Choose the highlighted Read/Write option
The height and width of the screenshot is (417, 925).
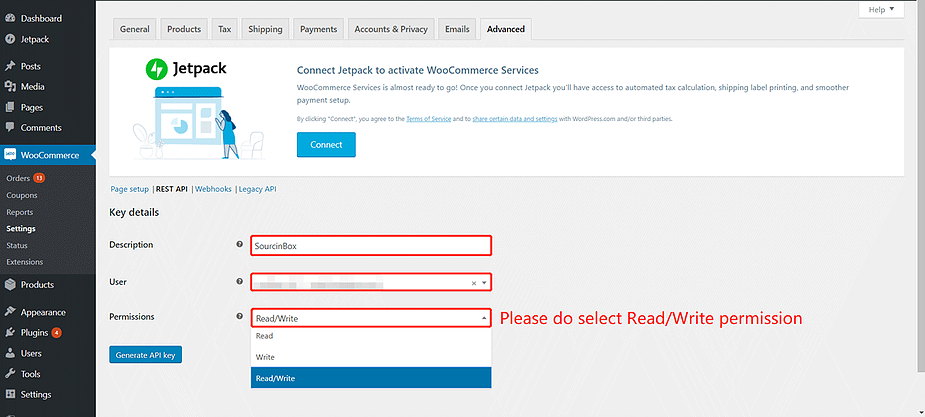pyautogui.click(x=371, y=378)
